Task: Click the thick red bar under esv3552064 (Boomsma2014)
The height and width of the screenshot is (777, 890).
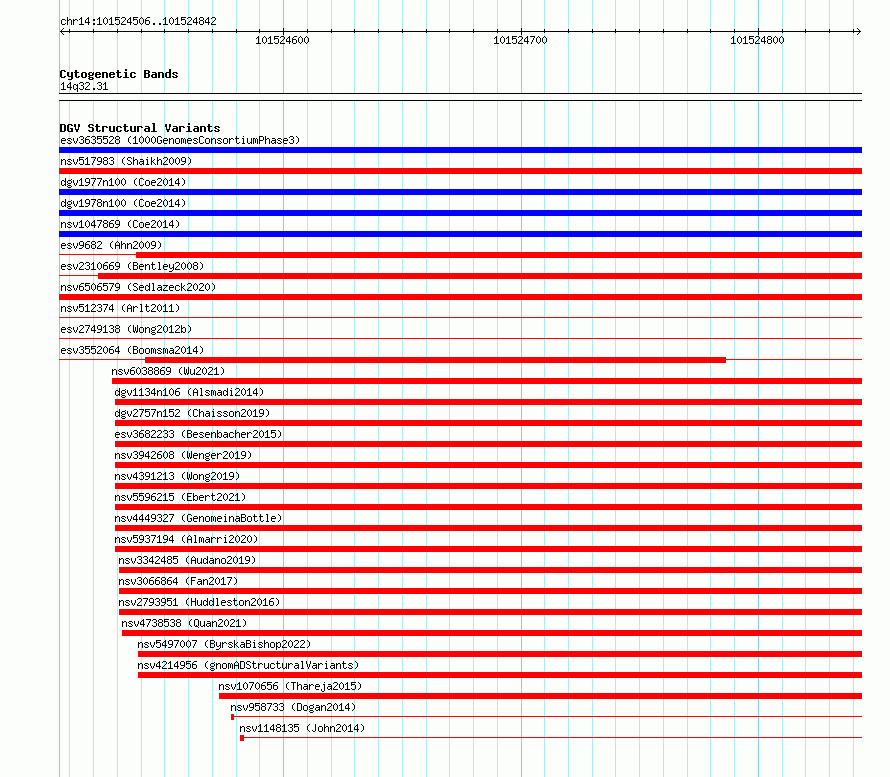Action: [x=435, y=360]
